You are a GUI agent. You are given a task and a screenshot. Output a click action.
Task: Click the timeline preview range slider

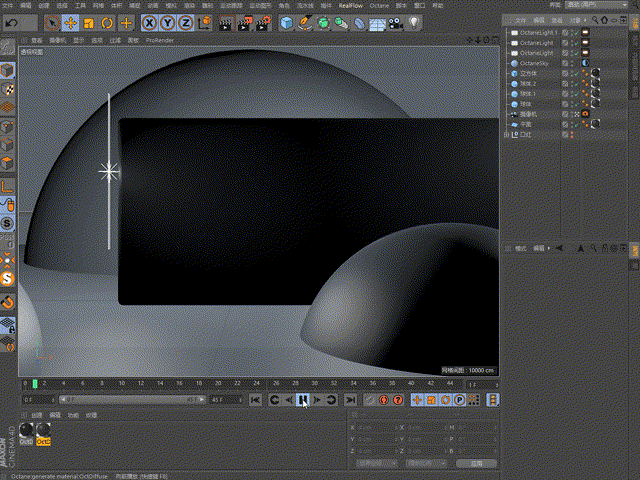pyautogui.click(x=132, y=400)
